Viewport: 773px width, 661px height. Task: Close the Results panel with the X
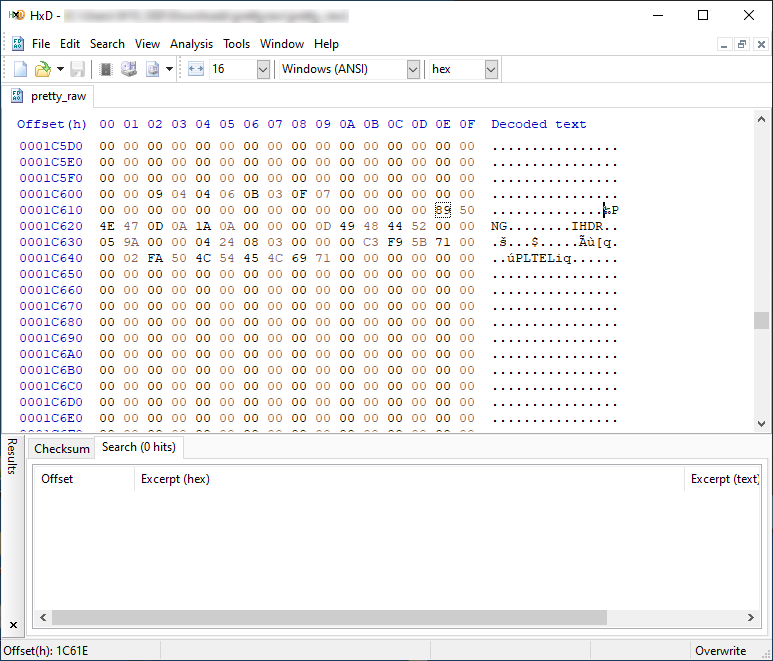(13, 625)
